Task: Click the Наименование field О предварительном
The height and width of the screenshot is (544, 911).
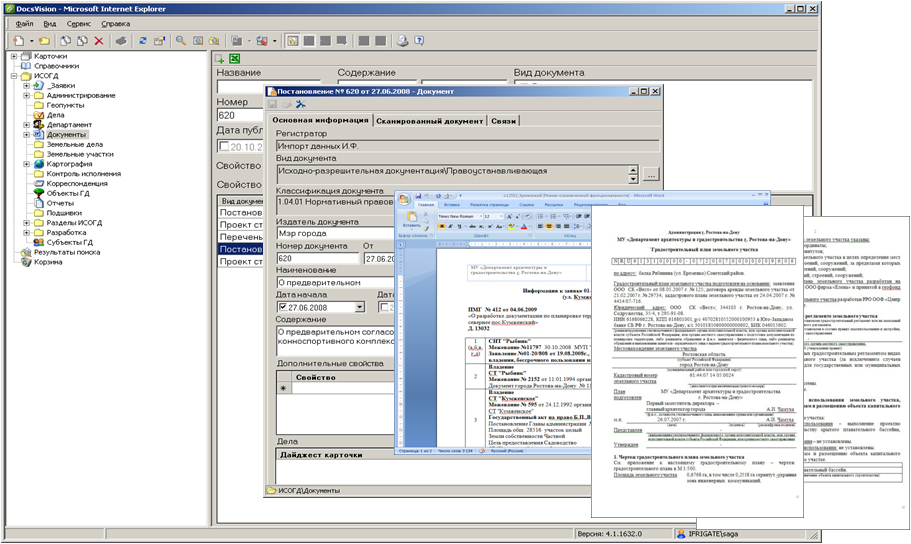Action: [x=336, y=283]
